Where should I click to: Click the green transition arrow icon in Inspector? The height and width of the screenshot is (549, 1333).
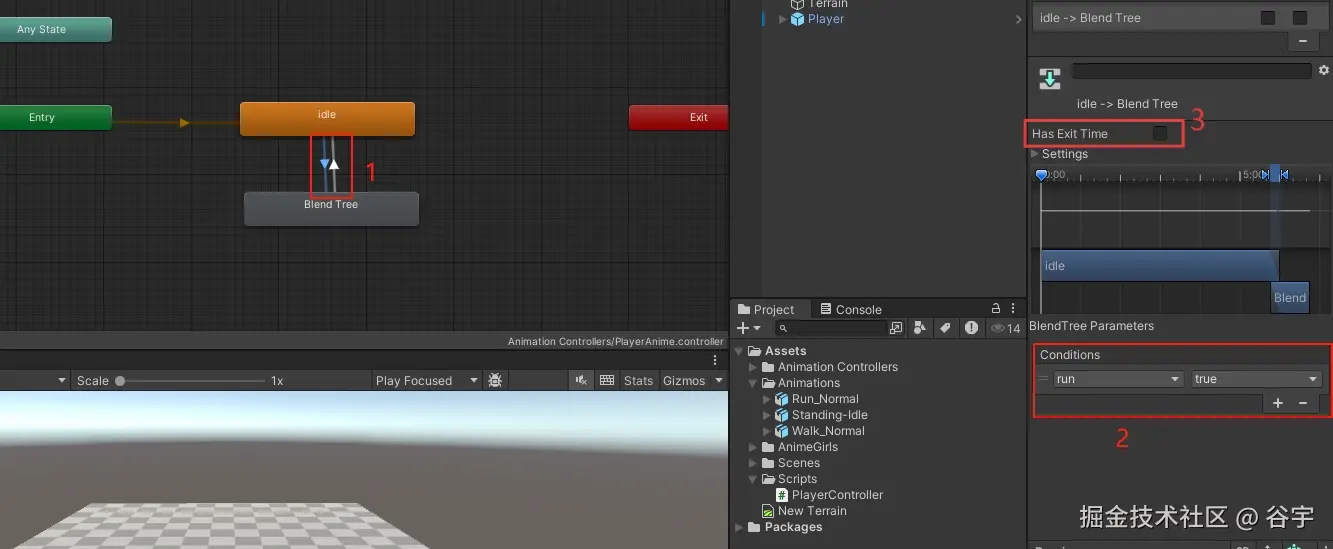1050,80
